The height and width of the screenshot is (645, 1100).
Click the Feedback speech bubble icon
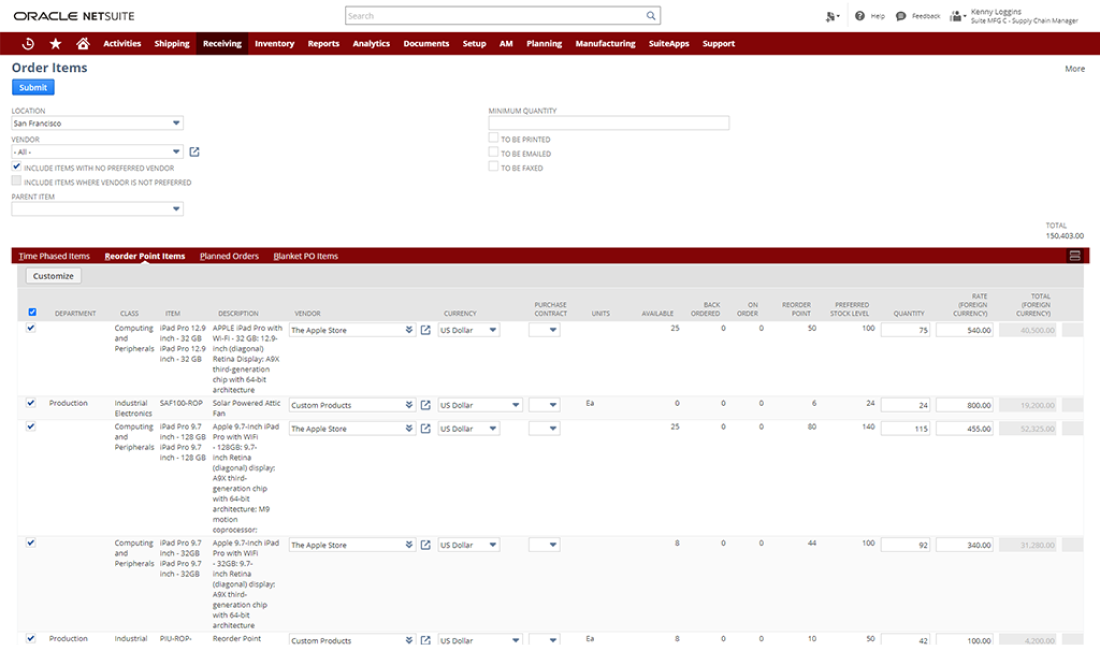901,16
